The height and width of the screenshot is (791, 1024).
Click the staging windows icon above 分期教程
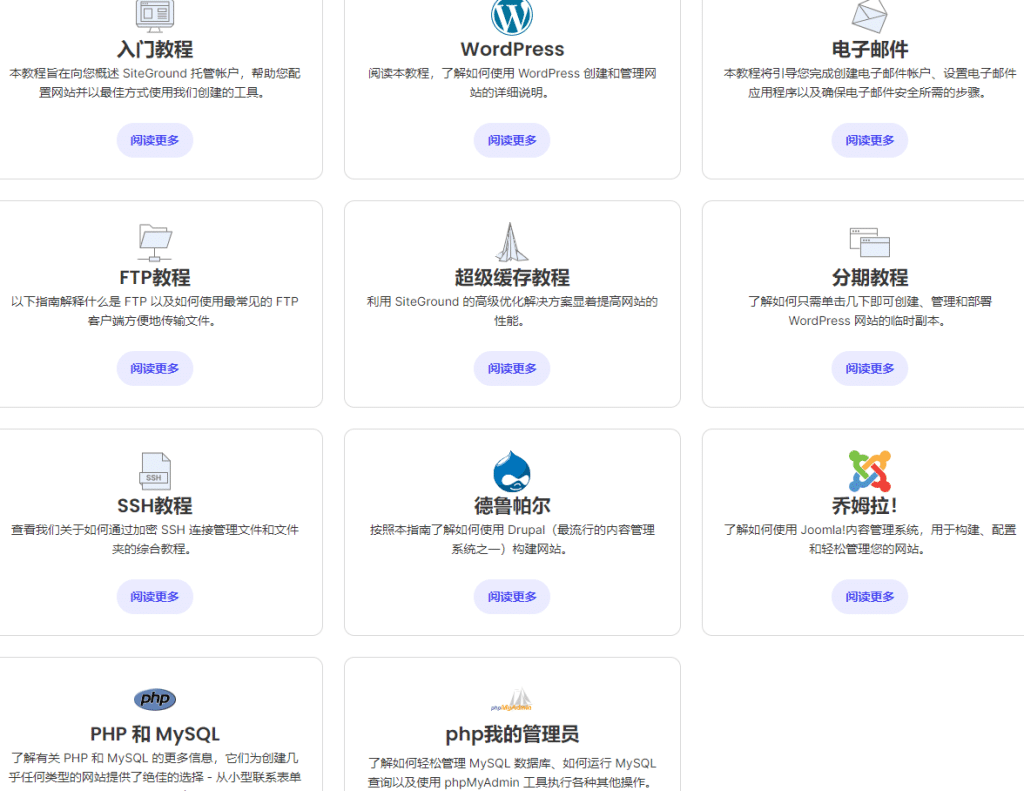click(869, 242)
